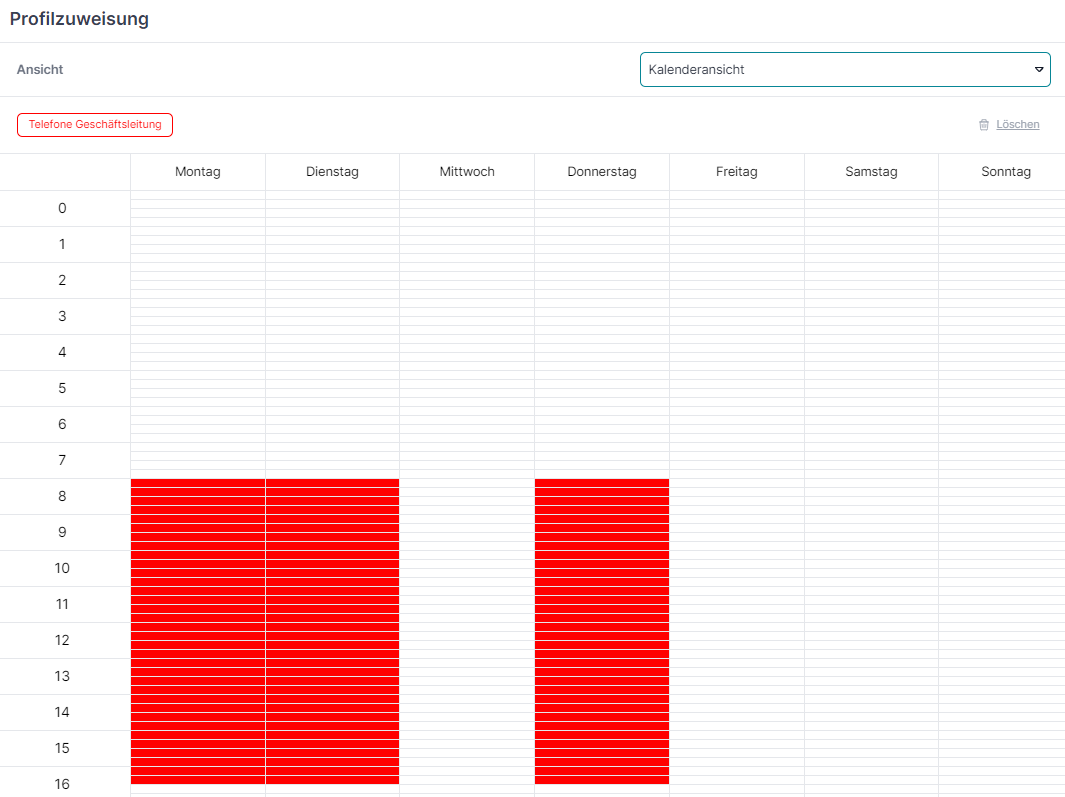
Task: Choose the Sonntag column header
Action: coord(1005,172)
